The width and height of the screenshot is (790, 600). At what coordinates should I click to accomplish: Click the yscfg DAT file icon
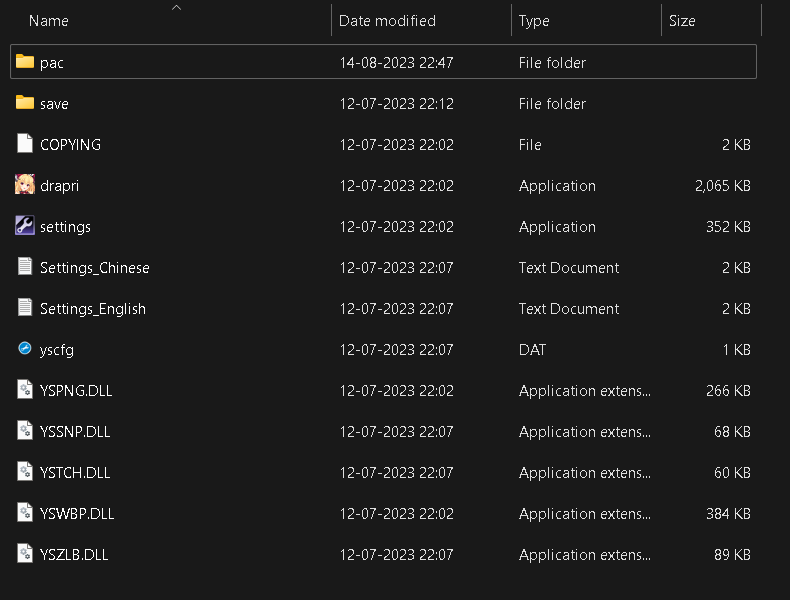click(x=25, y=348)
